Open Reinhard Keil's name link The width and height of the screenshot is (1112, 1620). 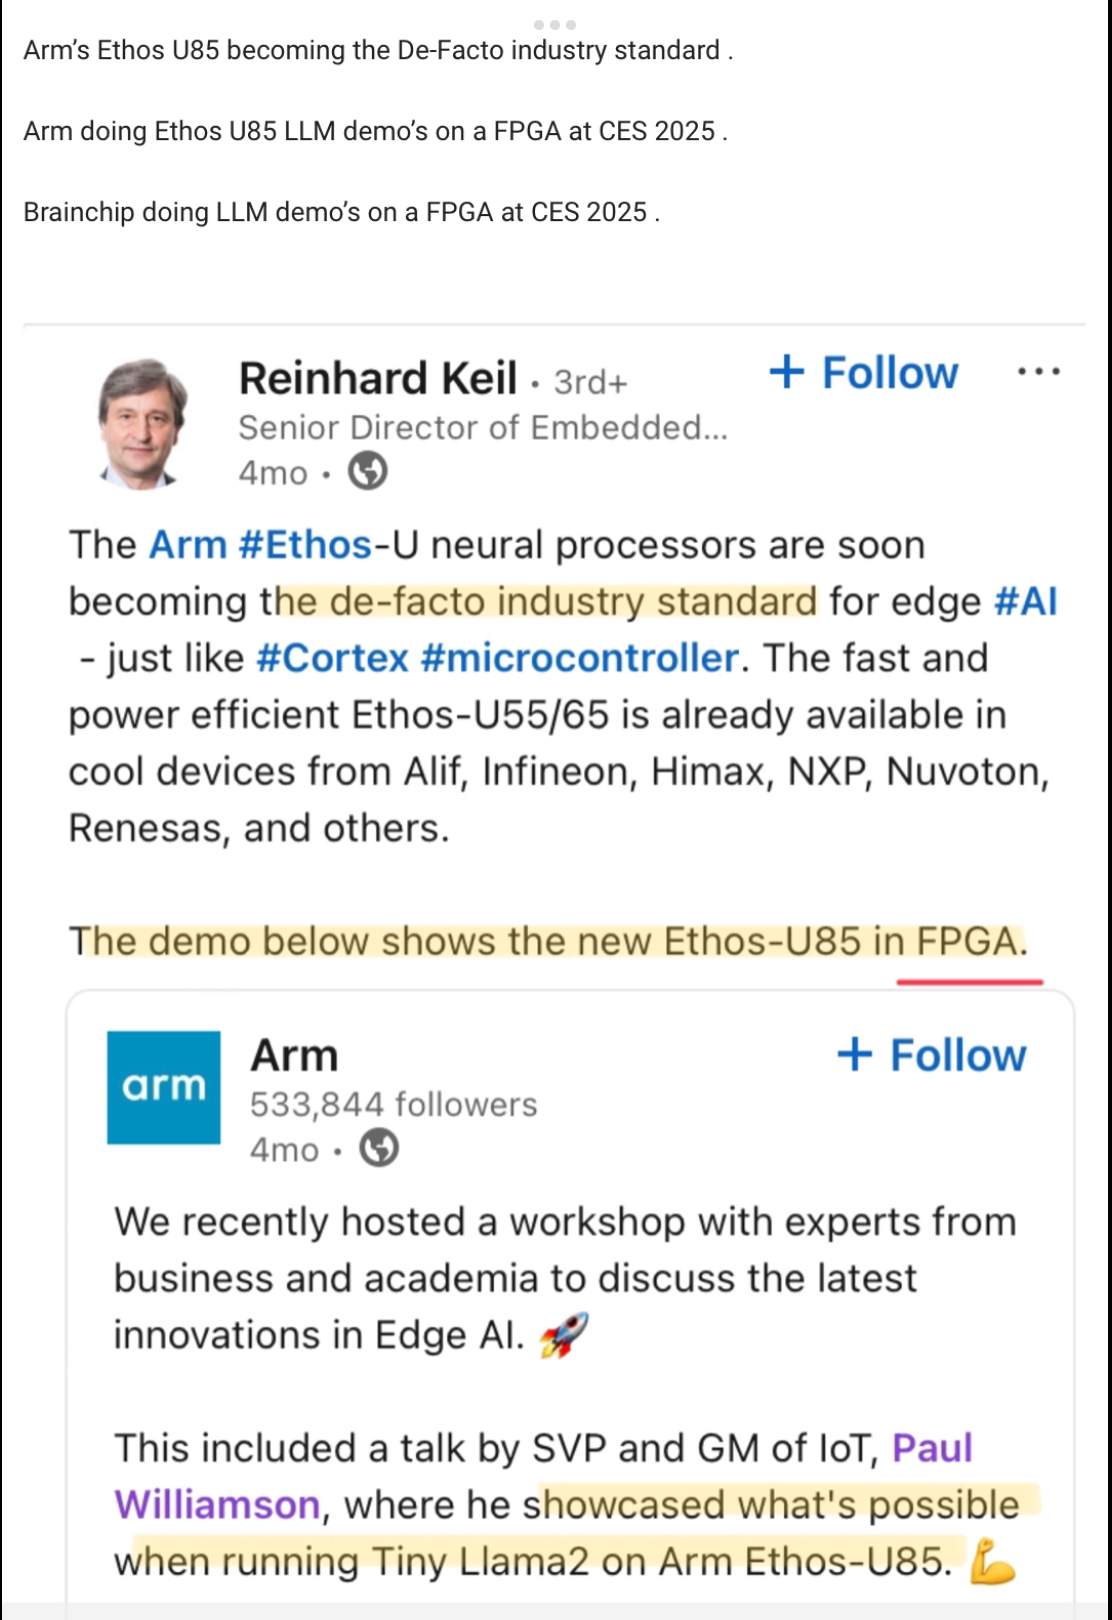point(377,379)
